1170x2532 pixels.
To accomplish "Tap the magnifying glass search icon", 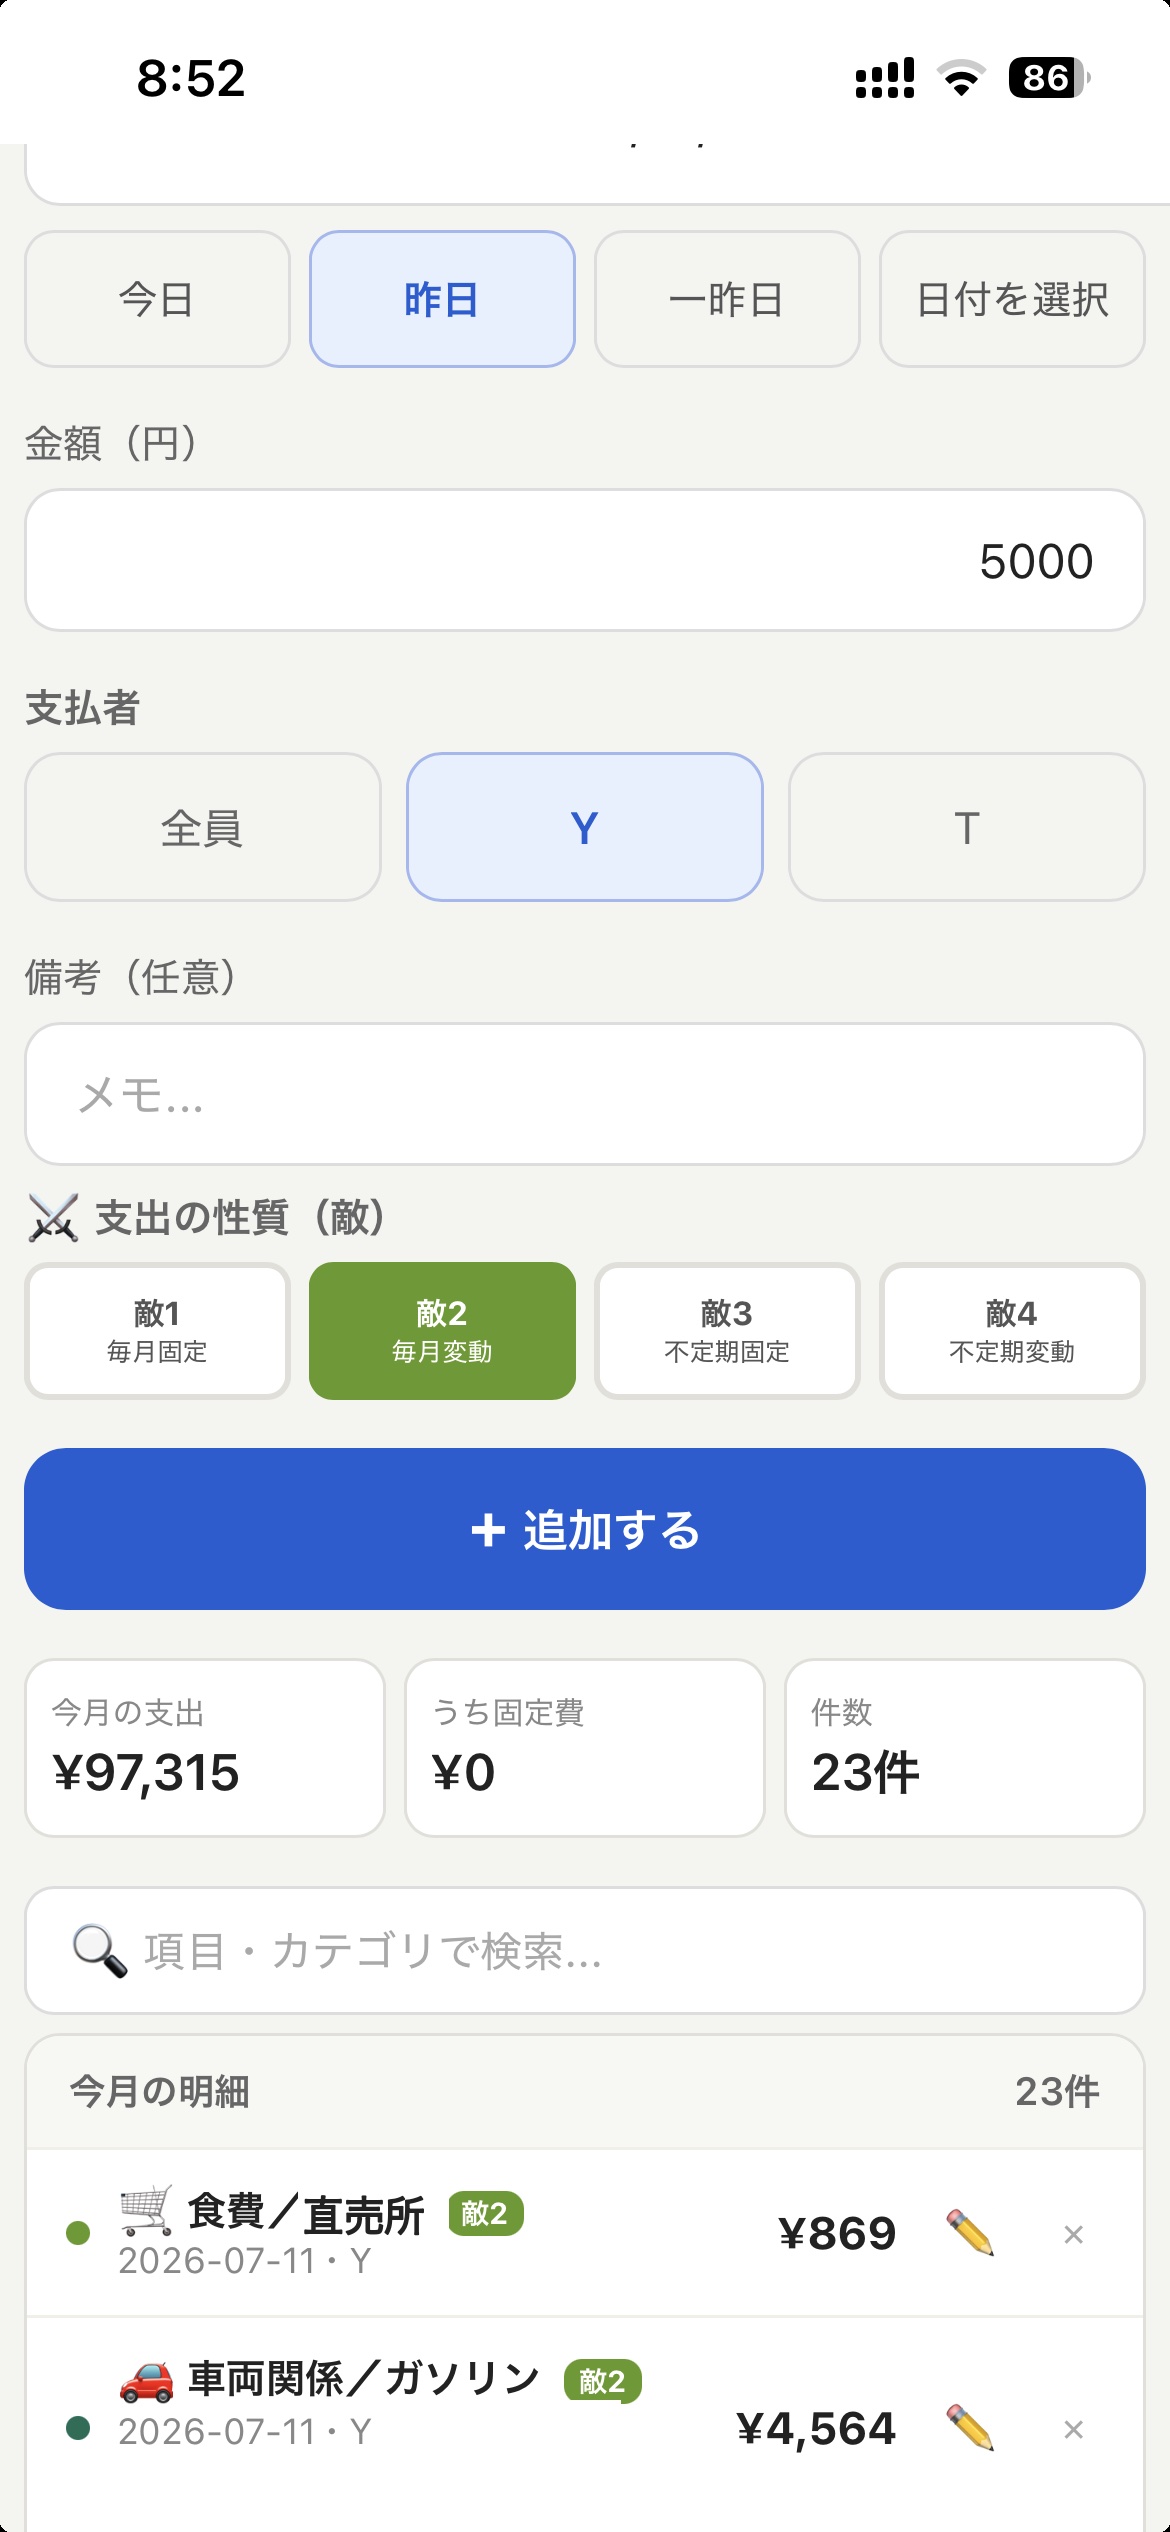I will click(100, 1951).
